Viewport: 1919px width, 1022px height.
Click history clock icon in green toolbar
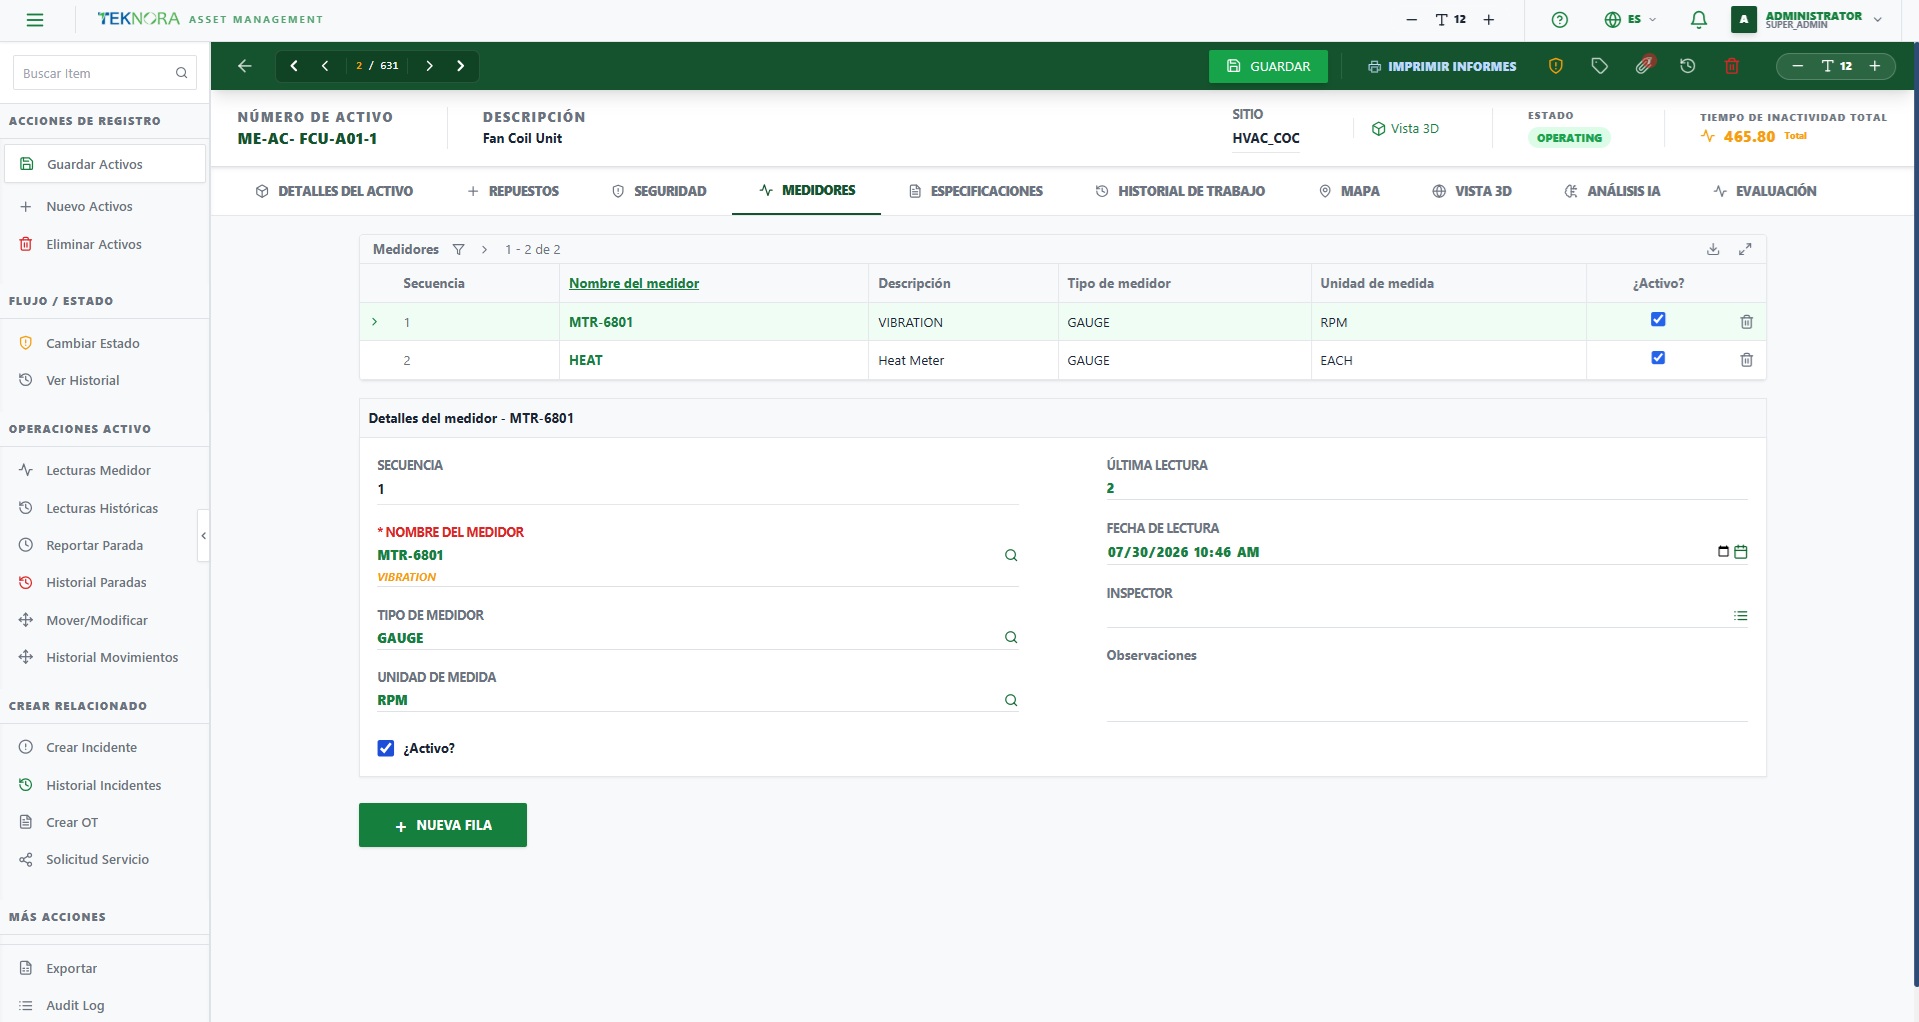tap(1688, 66)
